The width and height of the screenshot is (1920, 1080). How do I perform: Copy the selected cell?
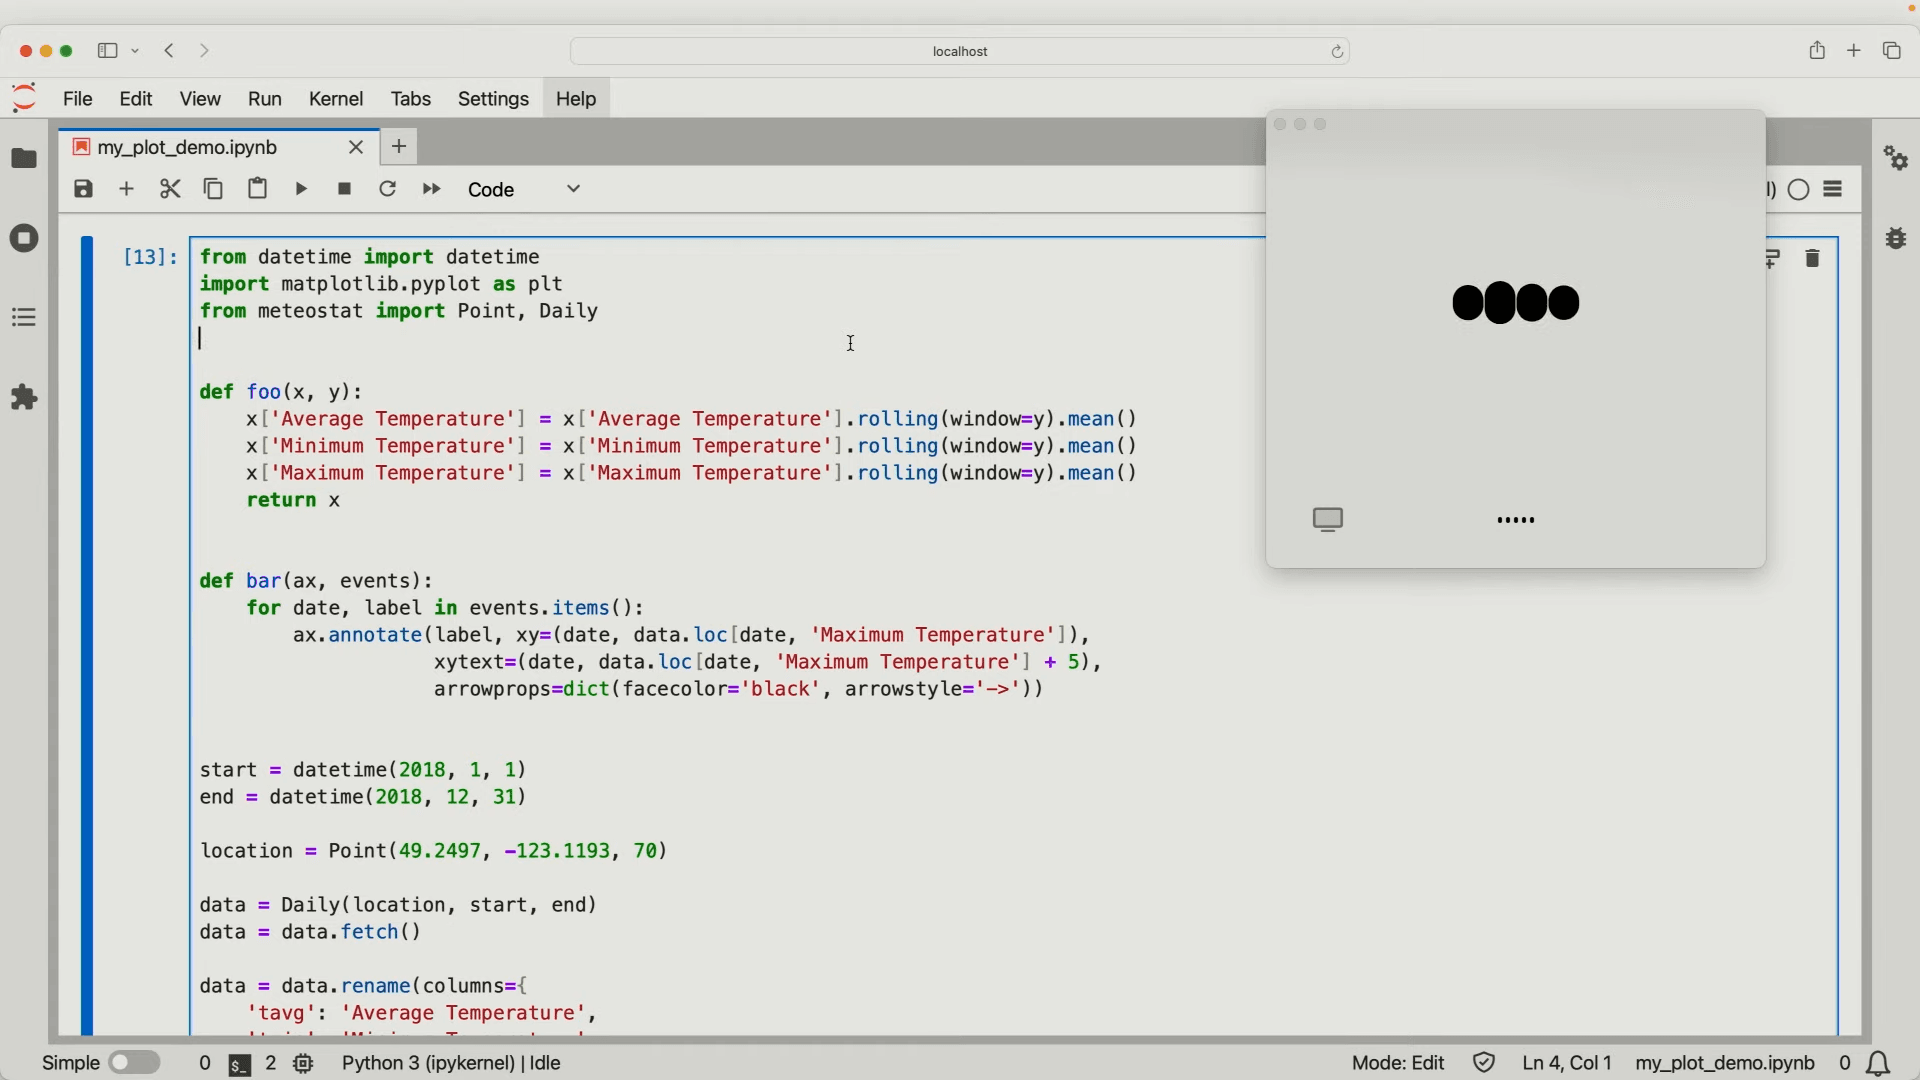coord(214,189)
